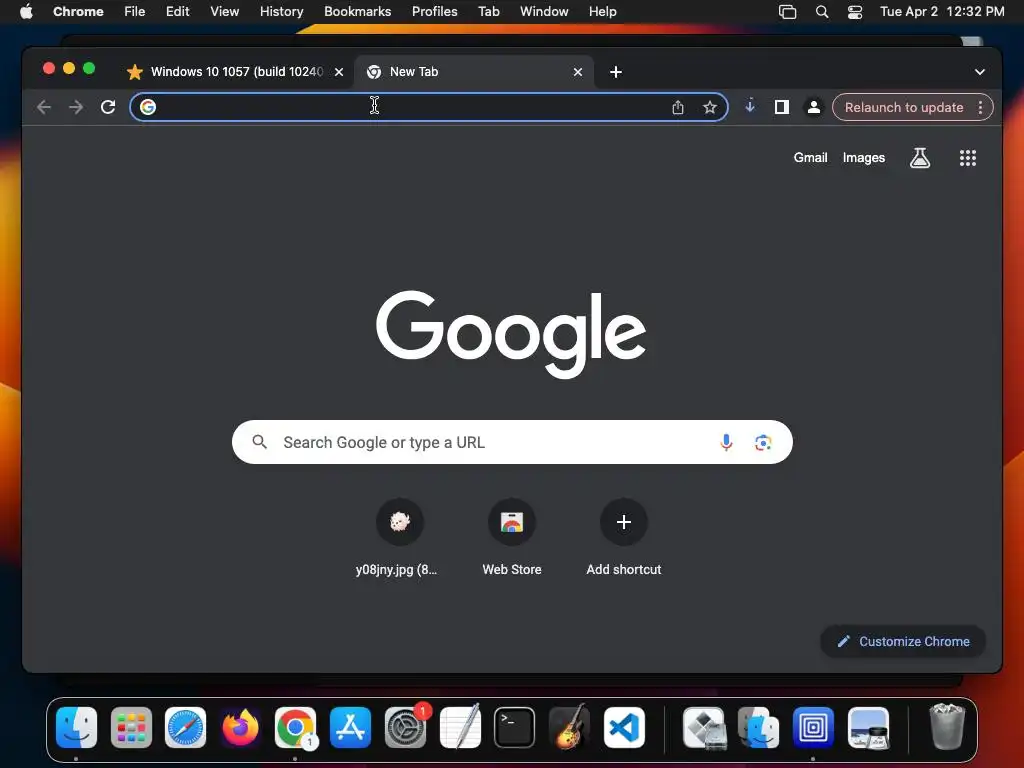Open the Help menu
The height and width of the screenshot is (768, 1024).
pos(602,12)
